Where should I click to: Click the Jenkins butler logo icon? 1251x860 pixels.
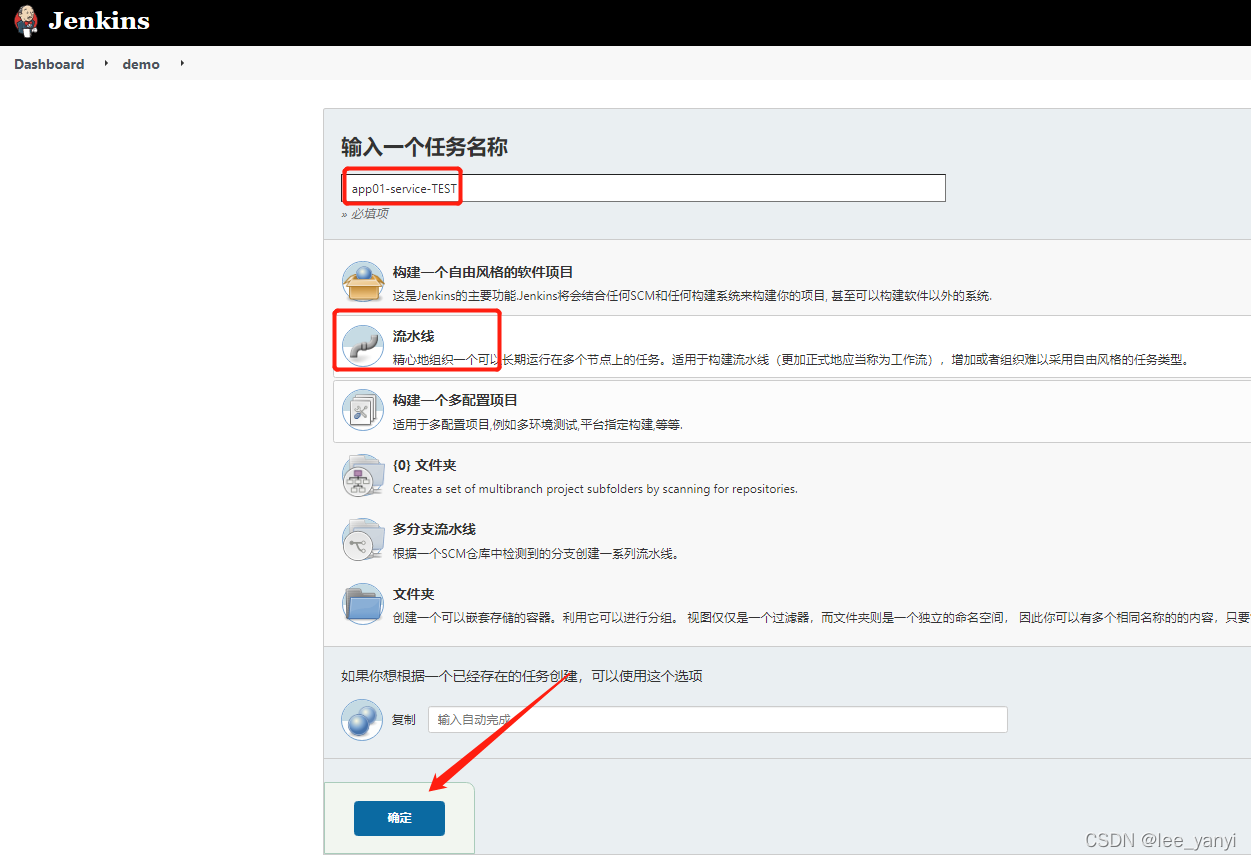[x=26, y=21]
